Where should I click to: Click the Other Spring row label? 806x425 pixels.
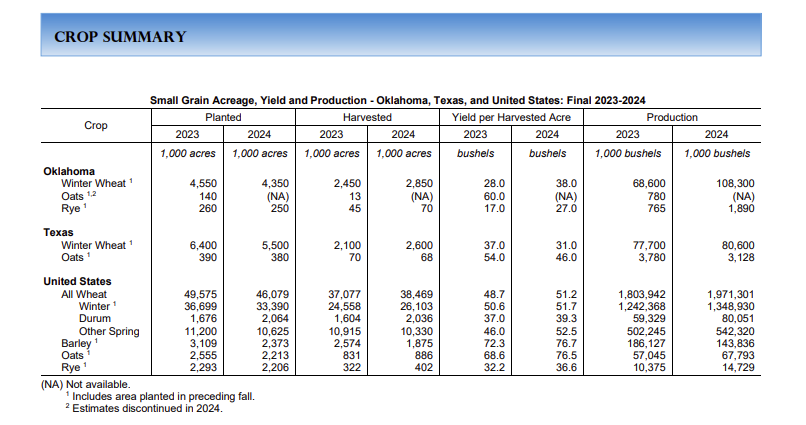tap(109, 331)
